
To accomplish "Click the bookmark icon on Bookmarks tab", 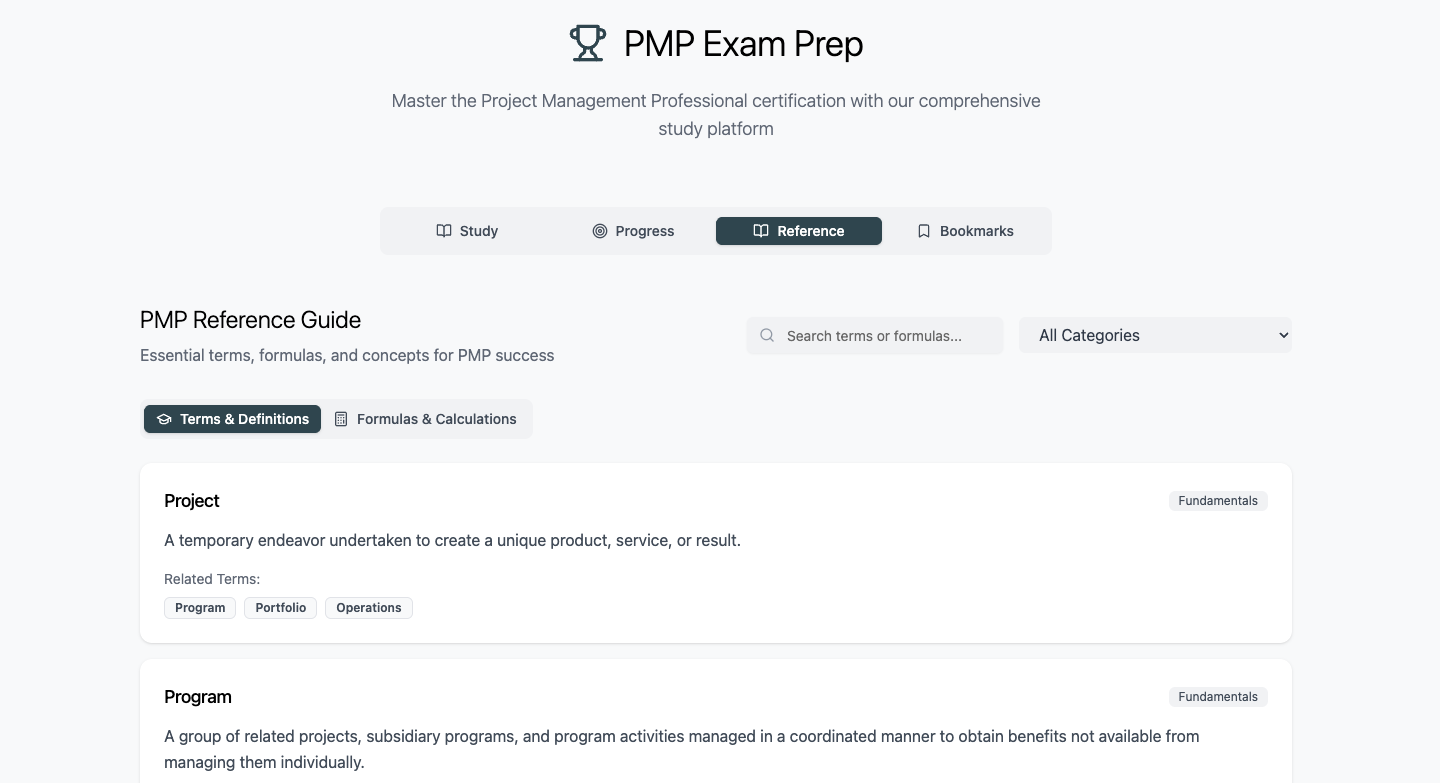I will tap(924, 231).
